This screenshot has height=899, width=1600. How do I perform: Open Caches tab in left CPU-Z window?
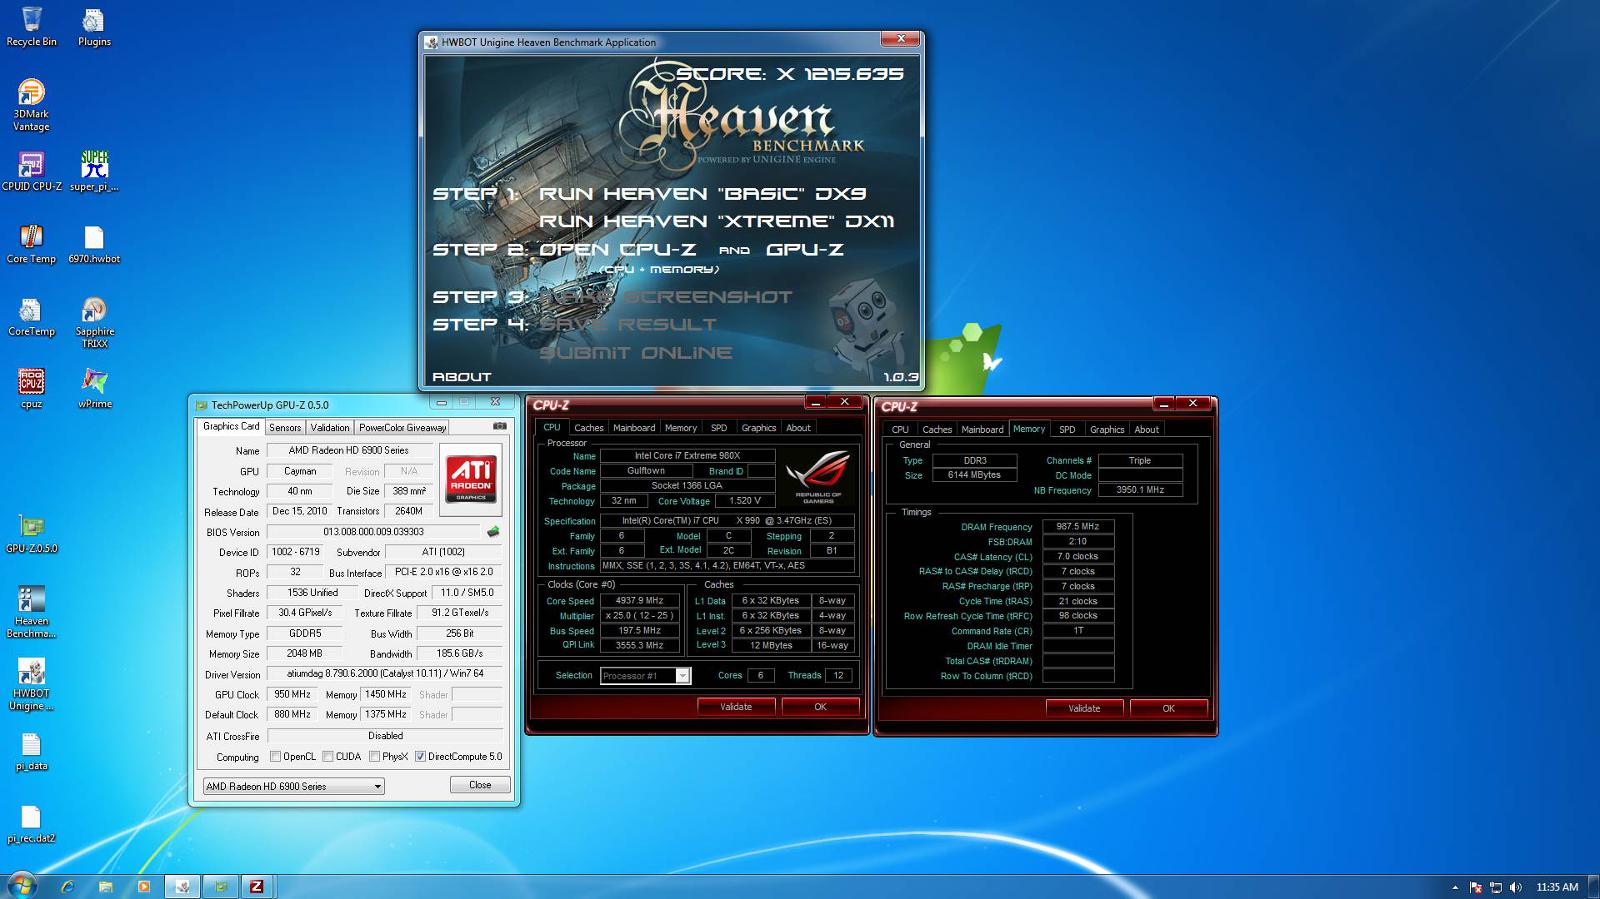click(589, 427)
